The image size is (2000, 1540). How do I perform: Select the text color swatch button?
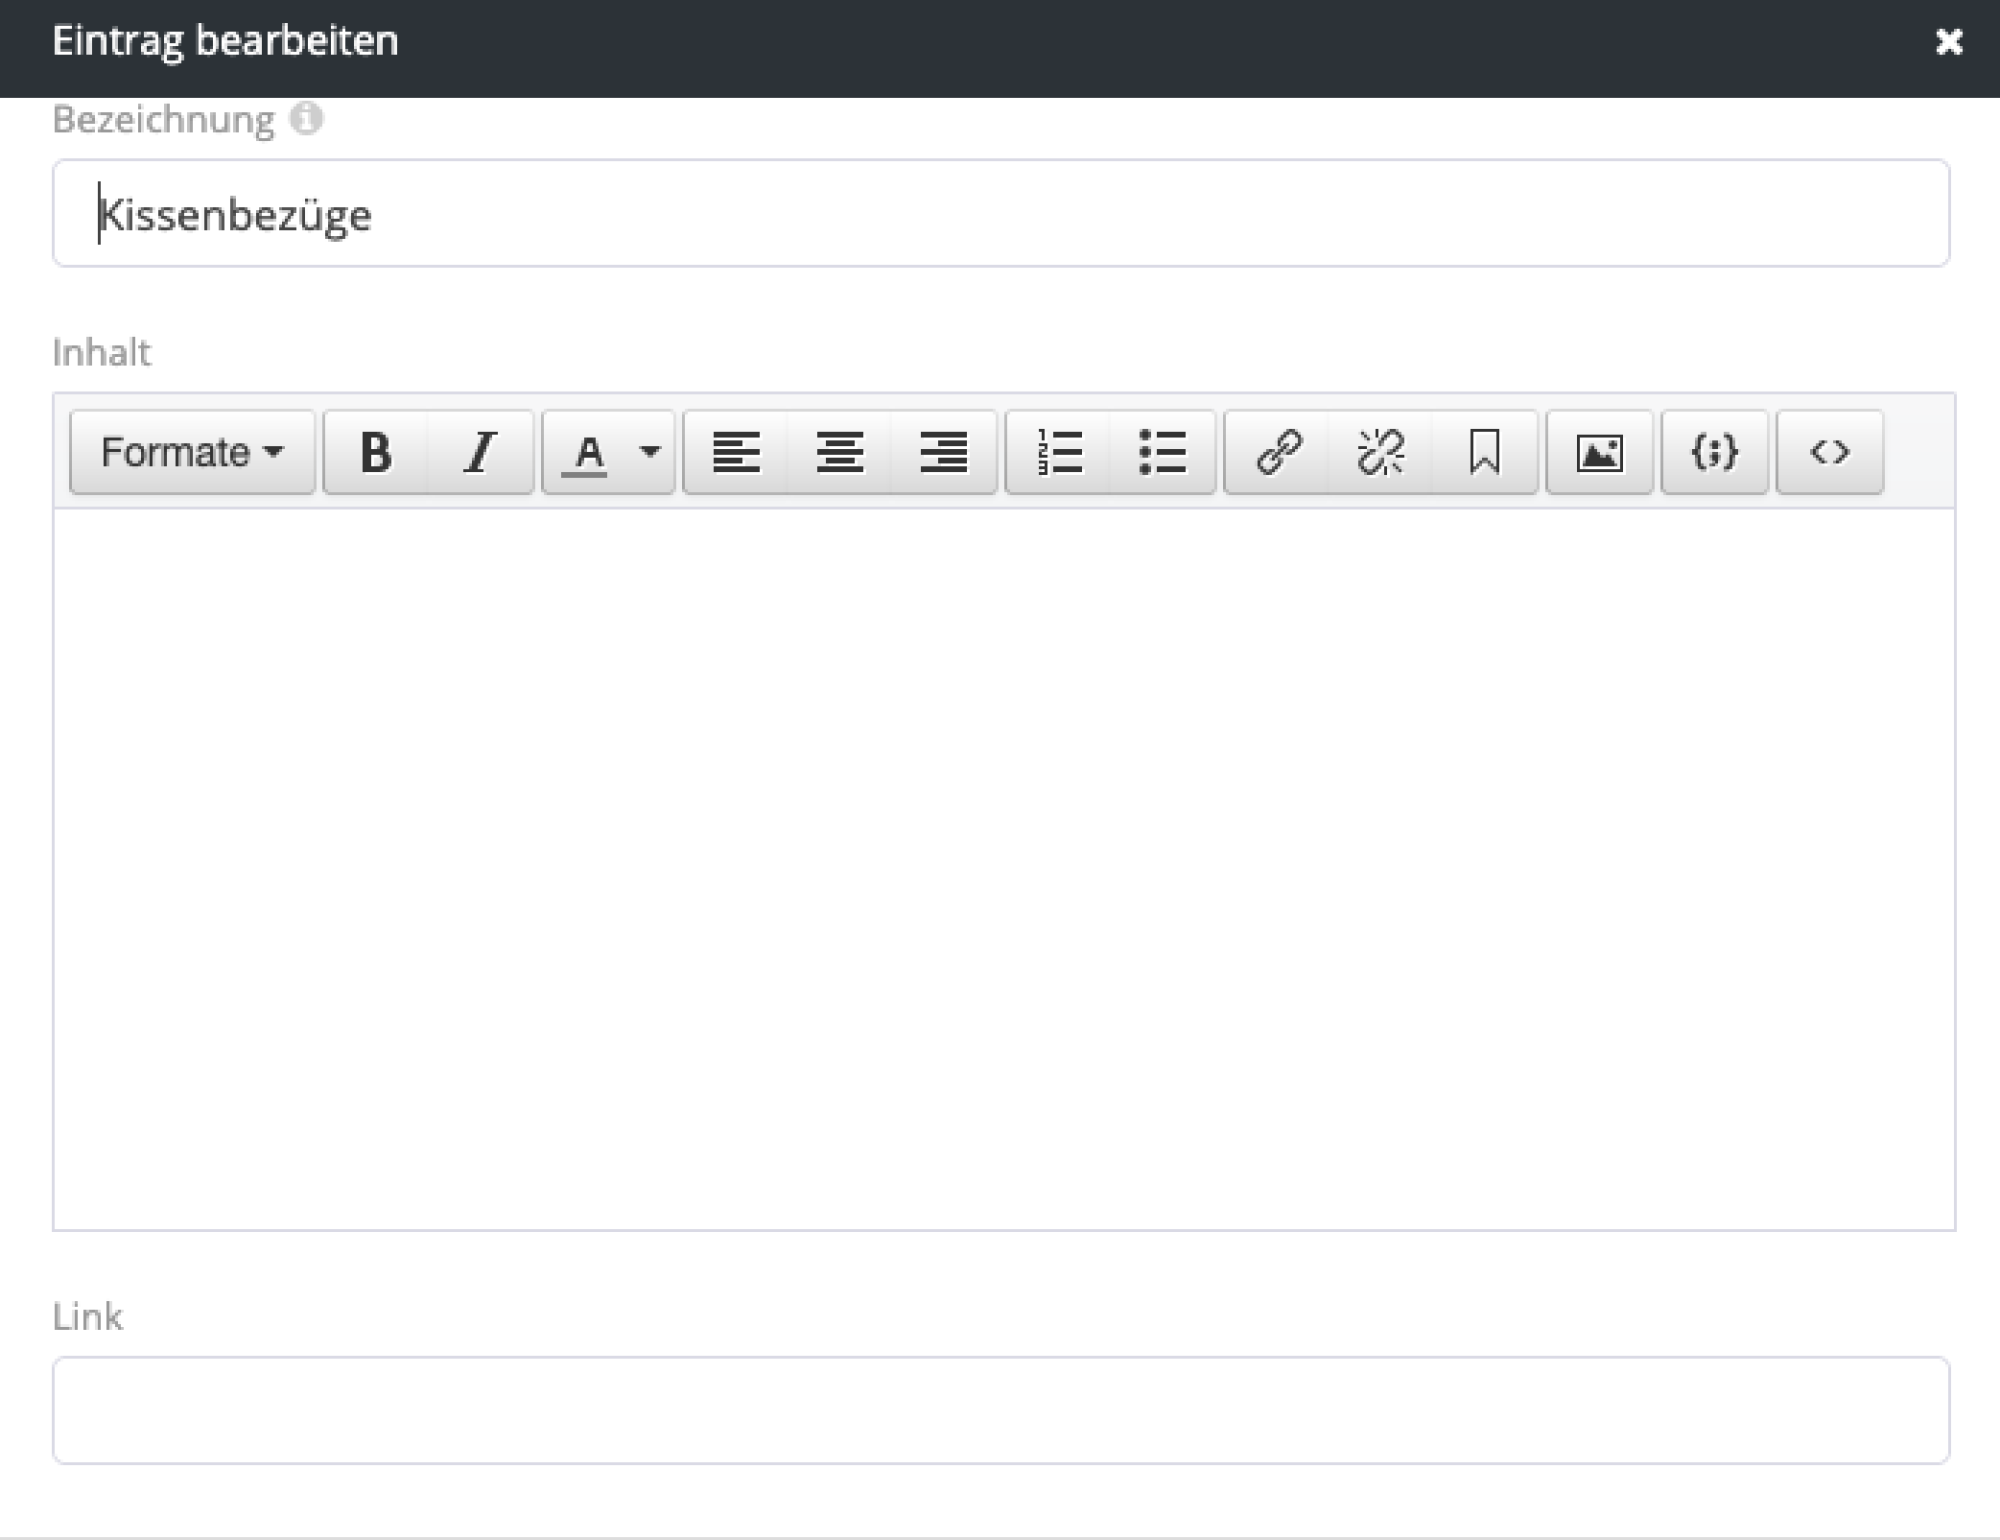coord(588,452)
